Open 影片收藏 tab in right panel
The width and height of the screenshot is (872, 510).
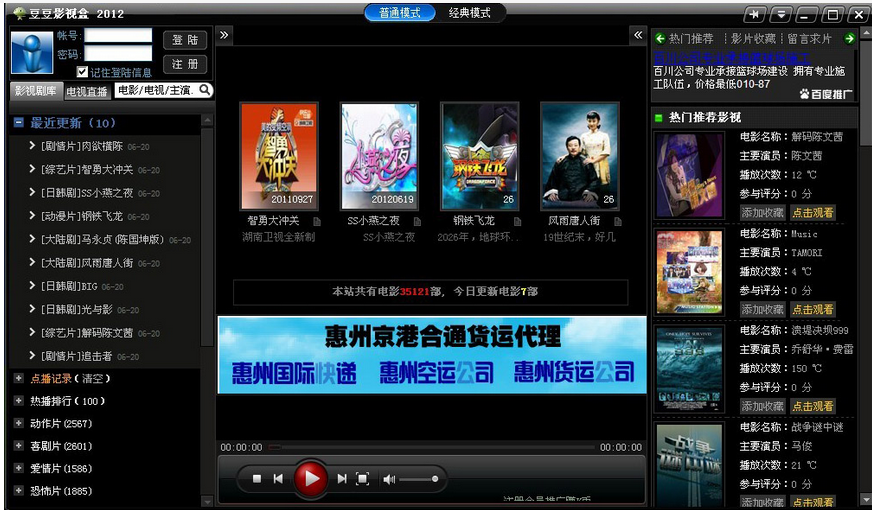coord(753,38)
